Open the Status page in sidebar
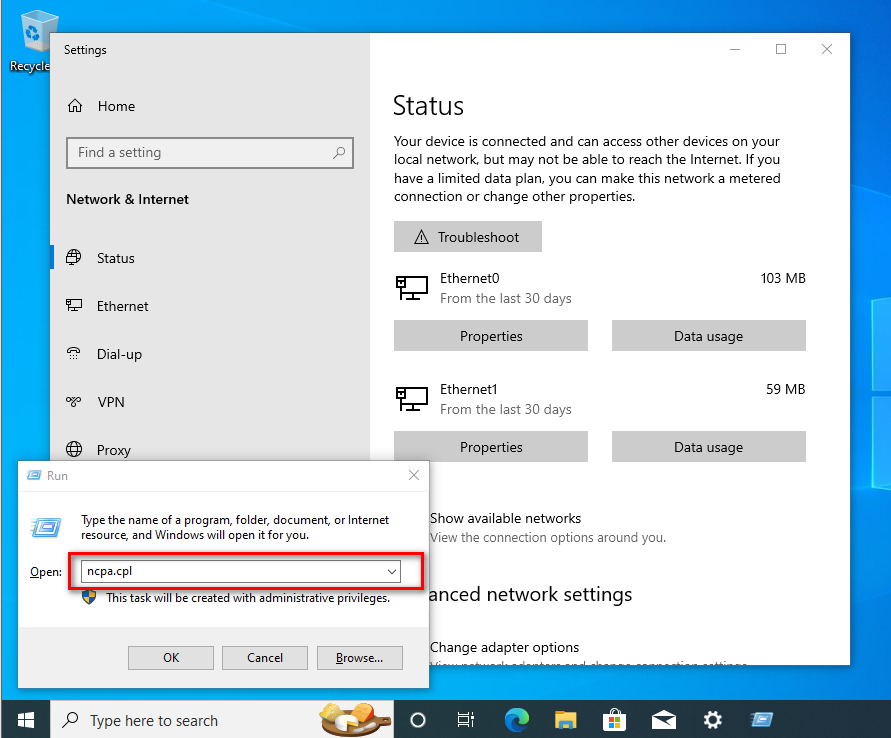 pyautogui.click(x=115, y=258)
